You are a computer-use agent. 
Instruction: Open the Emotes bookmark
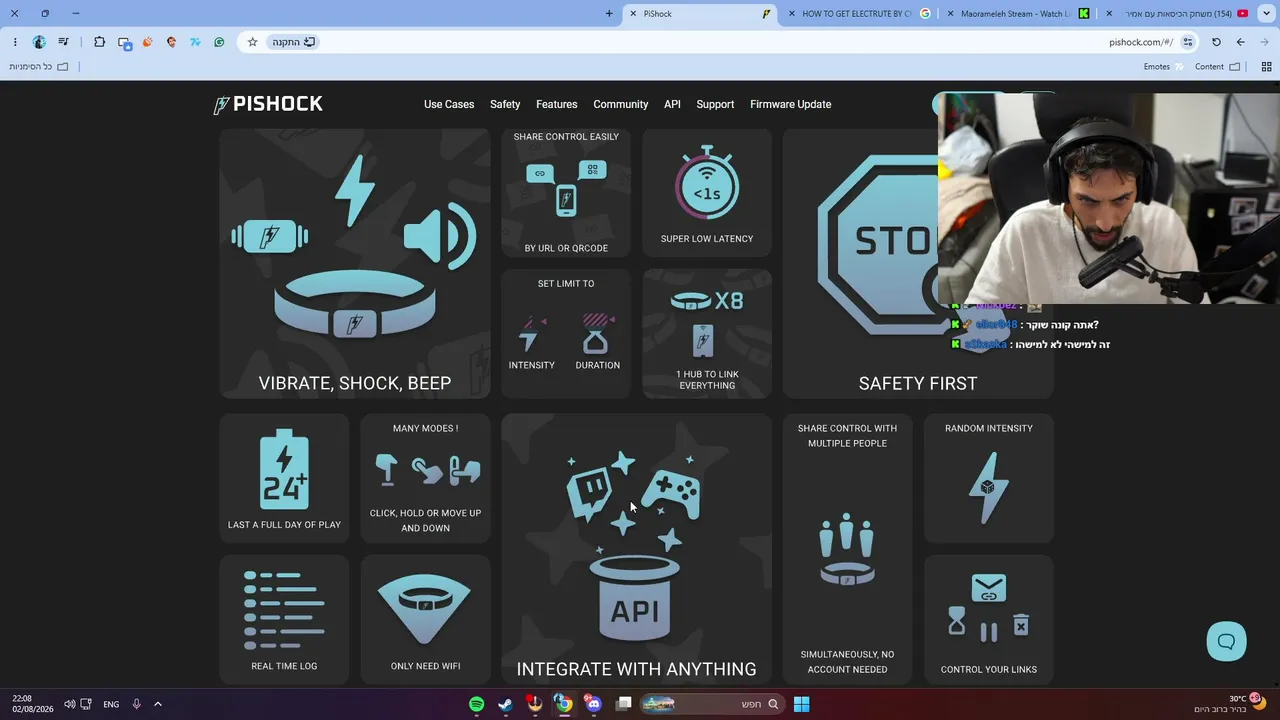pos(1164,67)
